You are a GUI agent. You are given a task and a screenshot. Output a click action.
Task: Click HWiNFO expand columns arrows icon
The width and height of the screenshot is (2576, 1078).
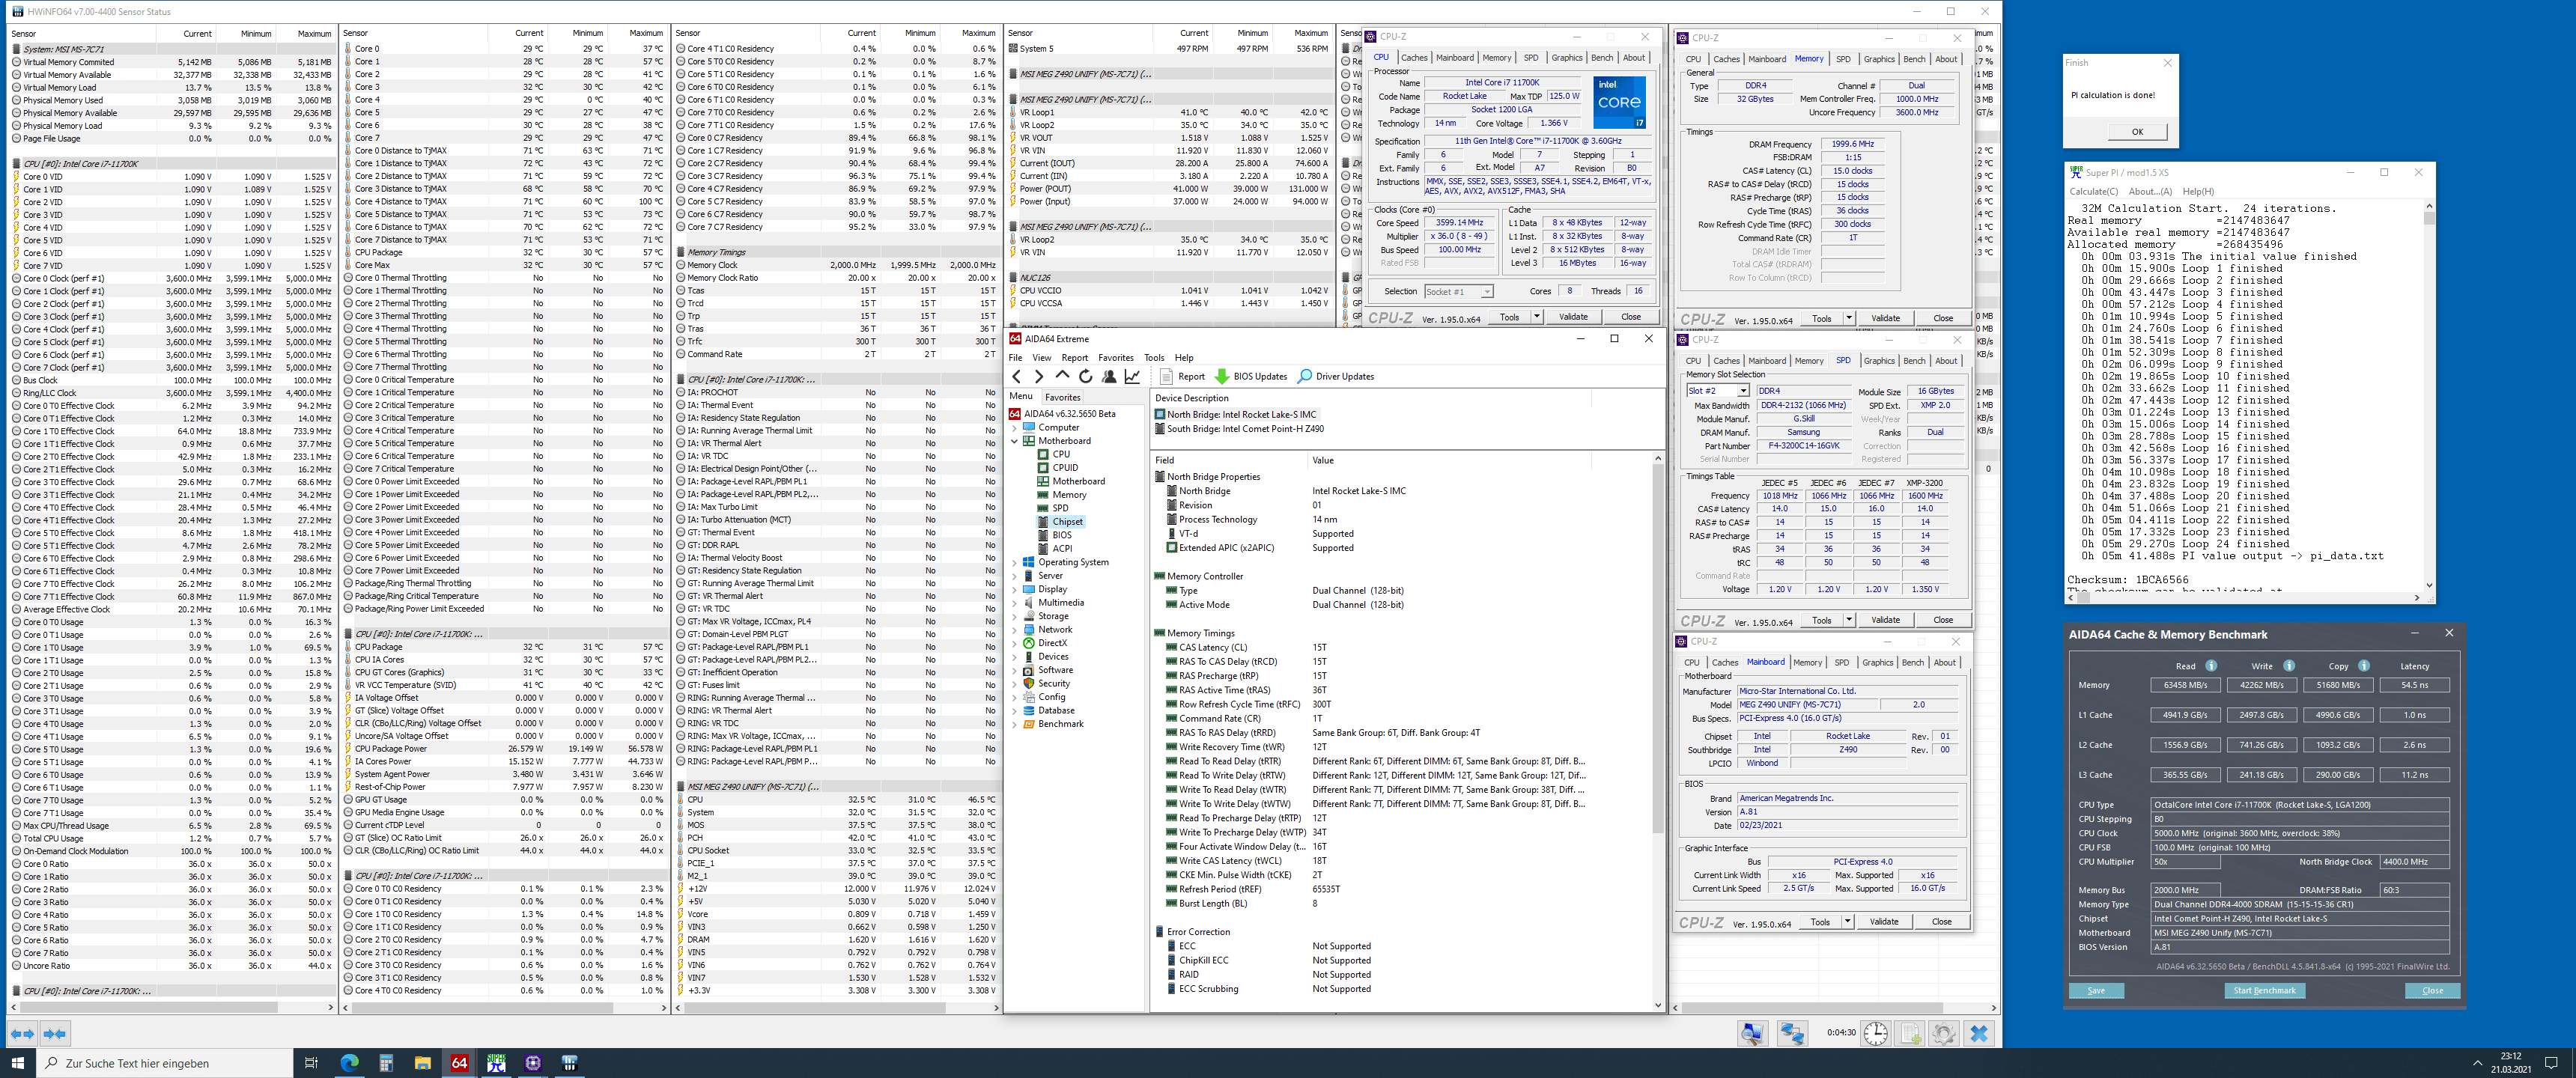(22, 1034)
